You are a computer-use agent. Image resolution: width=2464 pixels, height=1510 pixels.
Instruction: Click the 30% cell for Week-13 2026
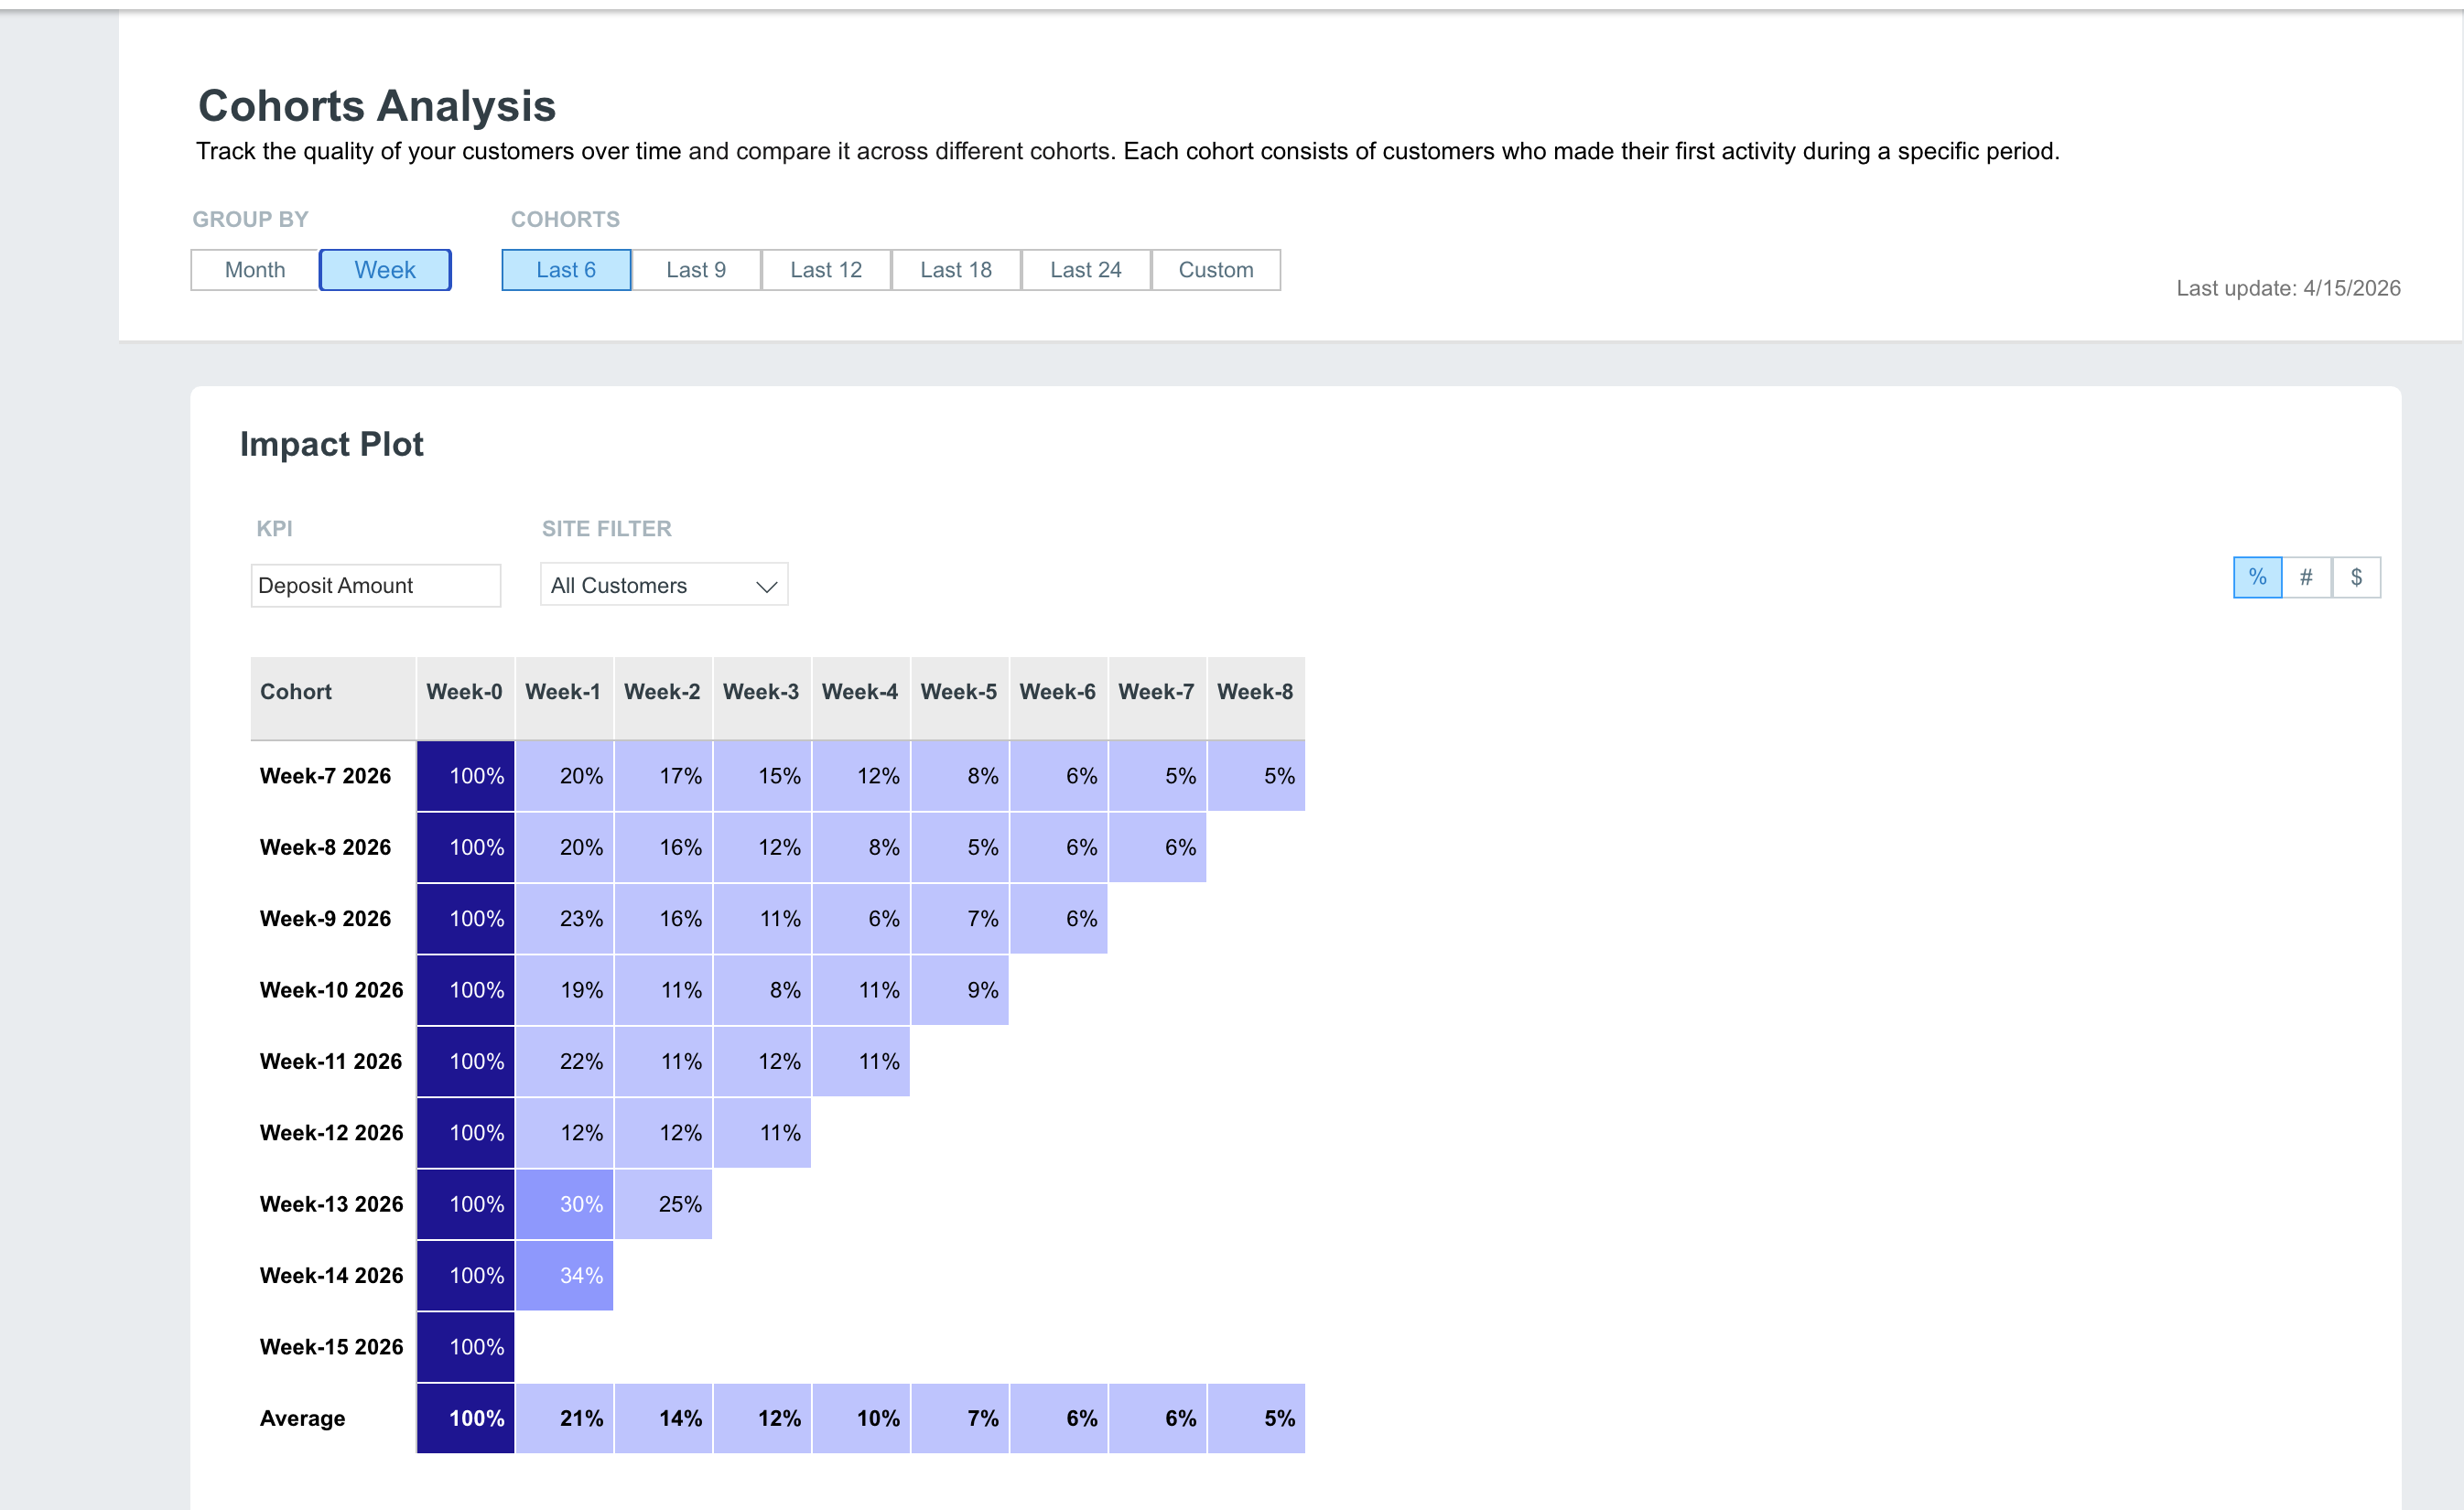(x=565, y=1204)
